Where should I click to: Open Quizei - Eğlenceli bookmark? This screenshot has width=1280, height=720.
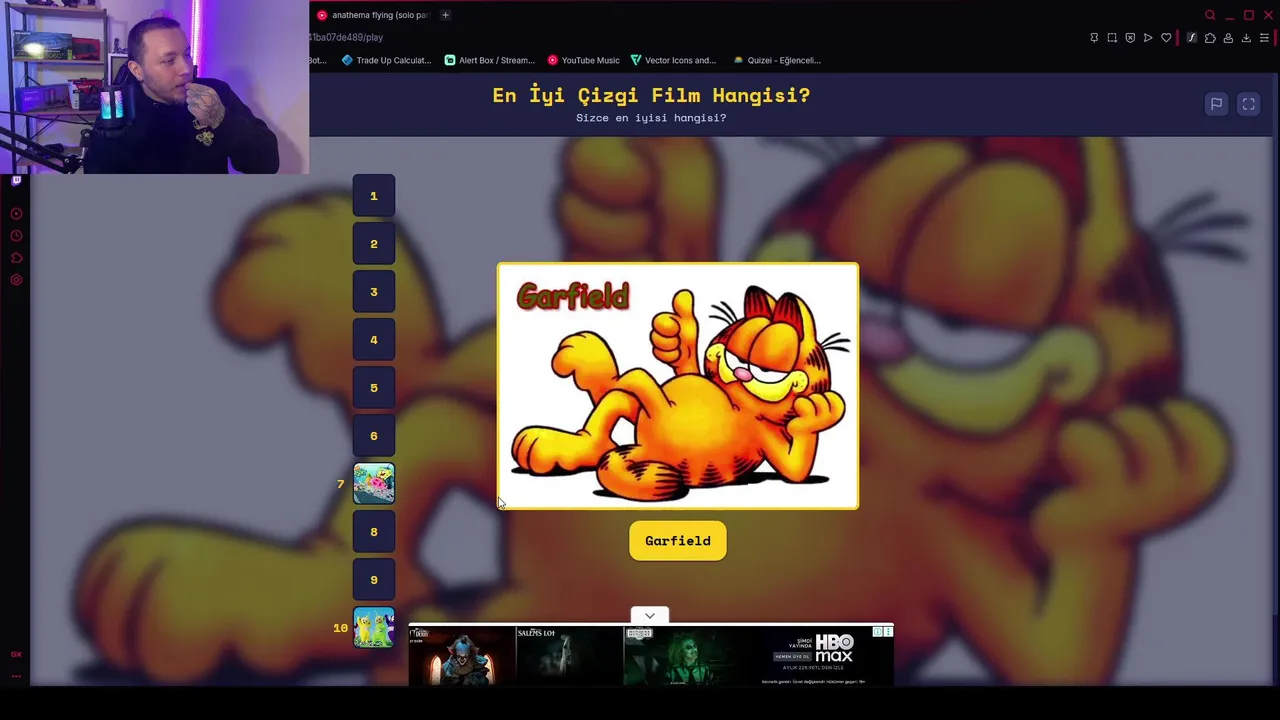pyautogui.click(x=777, y=60)
